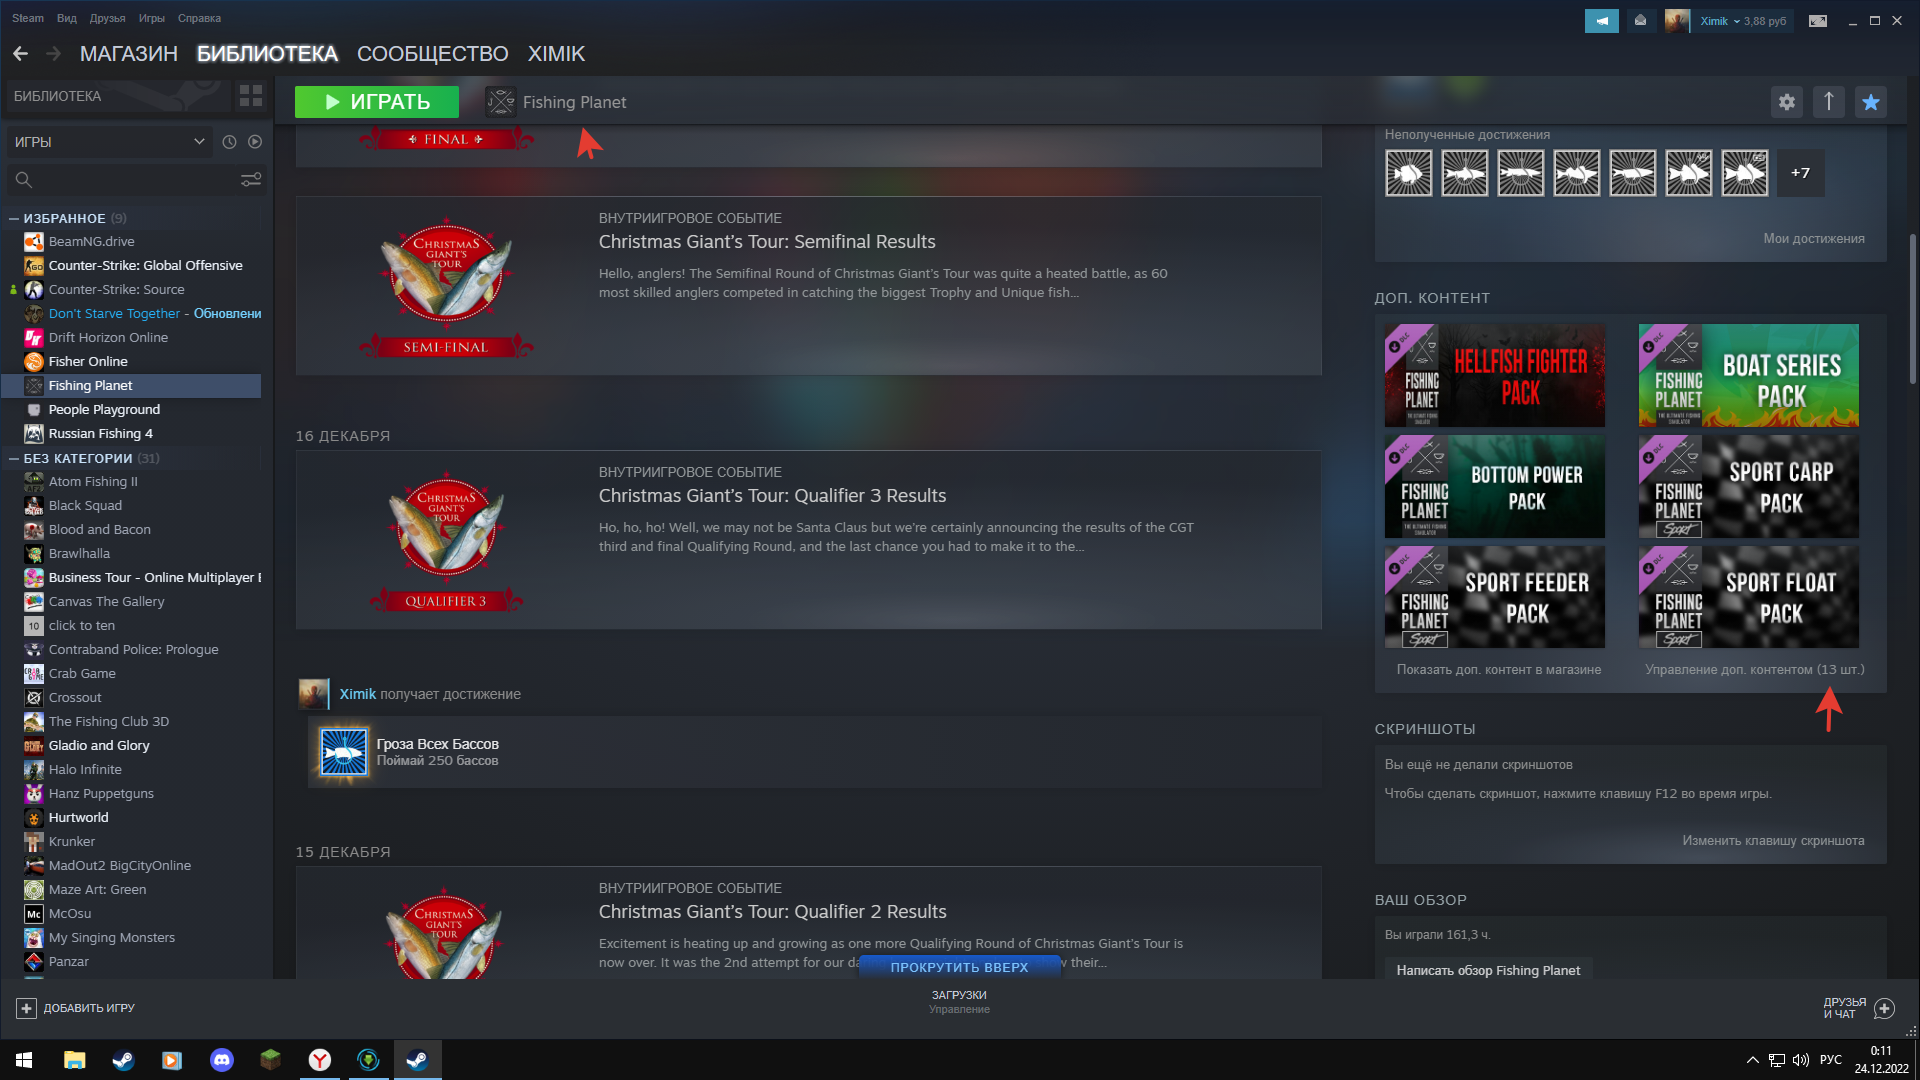Click the forward navigation arrow
Viewport: 1920px width, 1080px height.
coord(54,54)
